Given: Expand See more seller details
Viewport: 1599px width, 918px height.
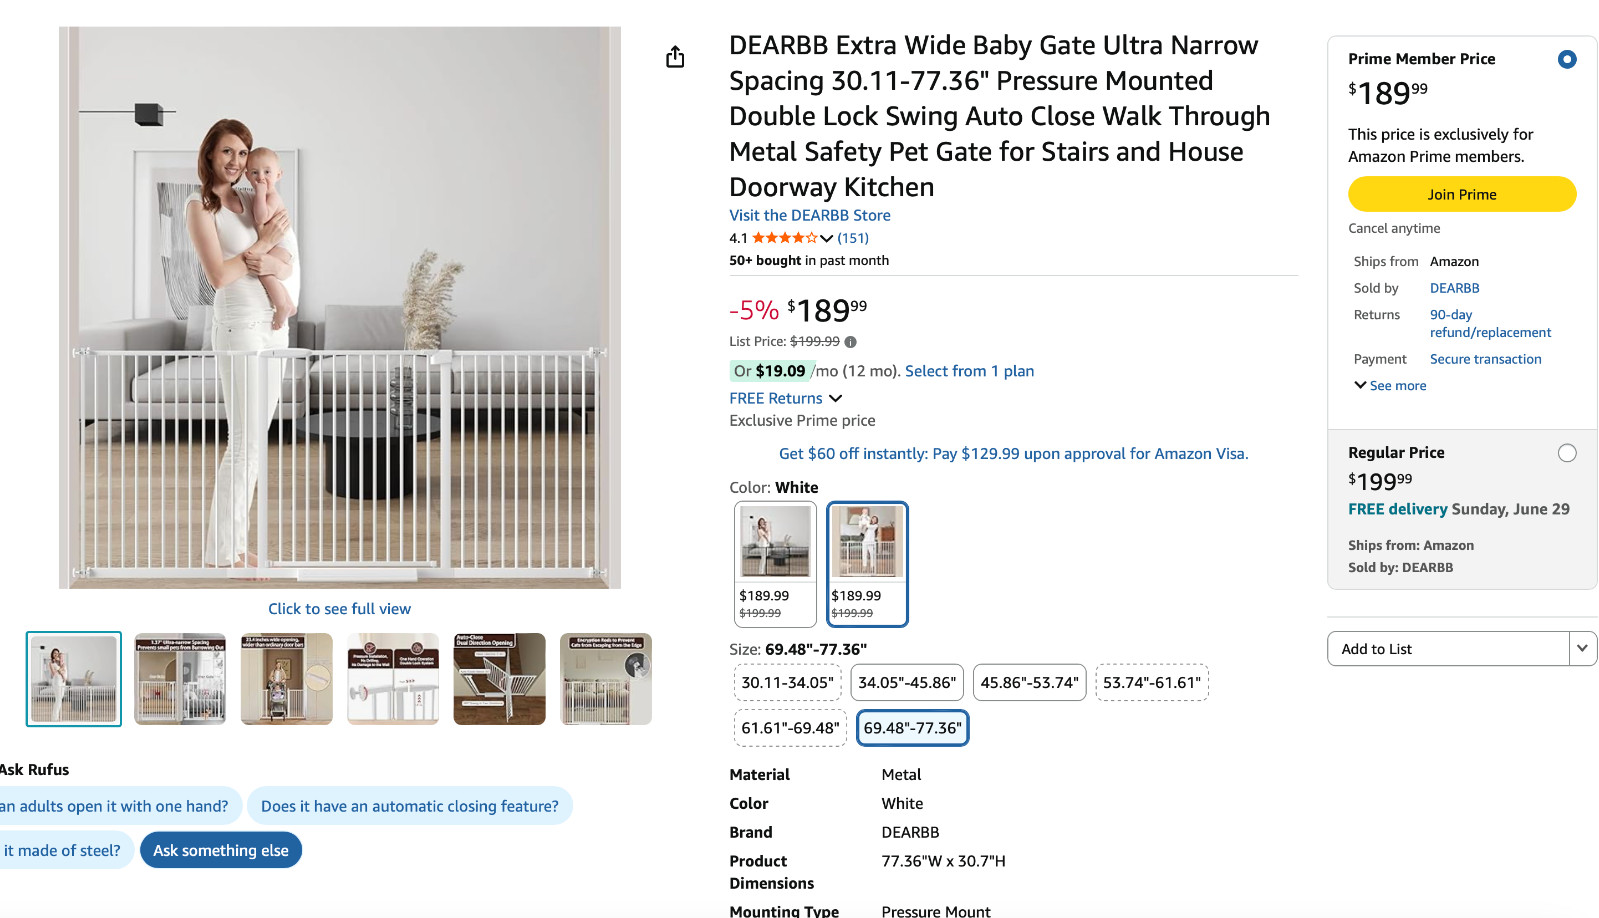Looking at the screenshot, I should coord(1390,386).
